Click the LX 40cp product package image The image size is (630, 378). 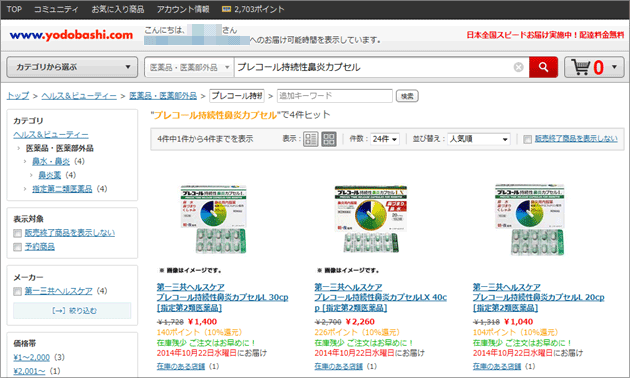(371, 219)
